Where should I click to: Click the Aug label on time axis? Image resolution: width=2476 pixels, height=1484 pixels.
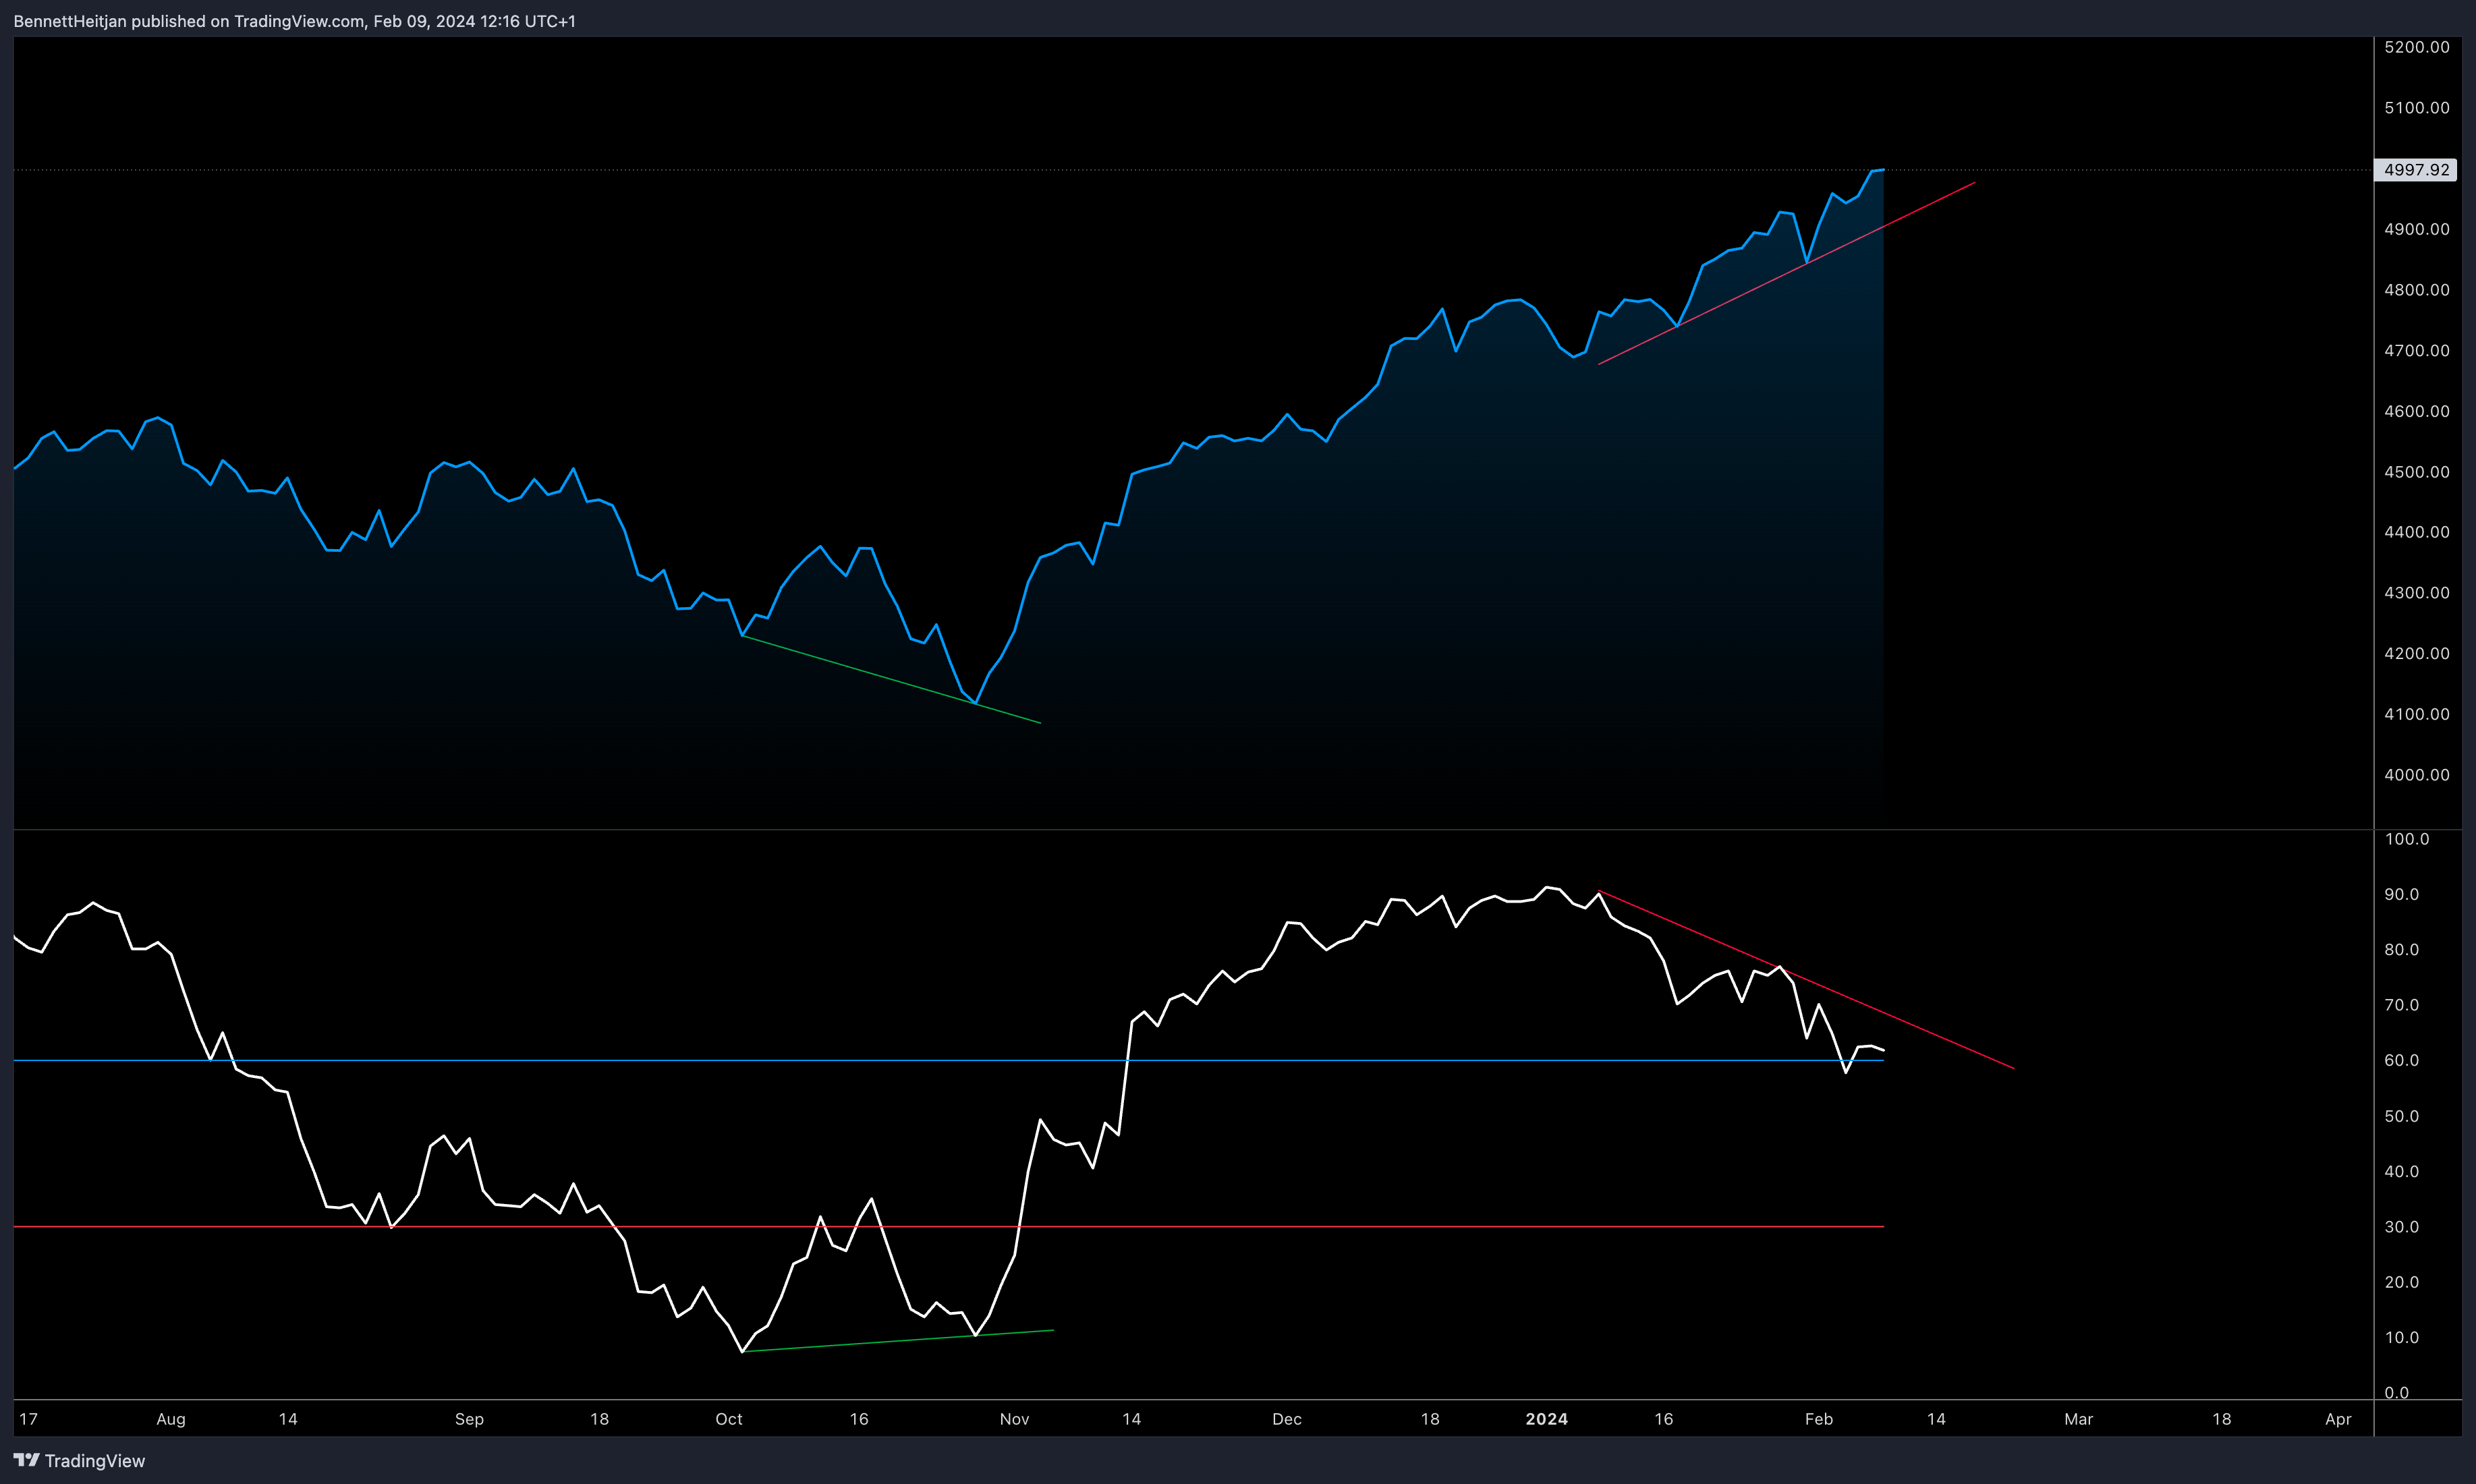pyautogui.click(x=171, y=1419)
